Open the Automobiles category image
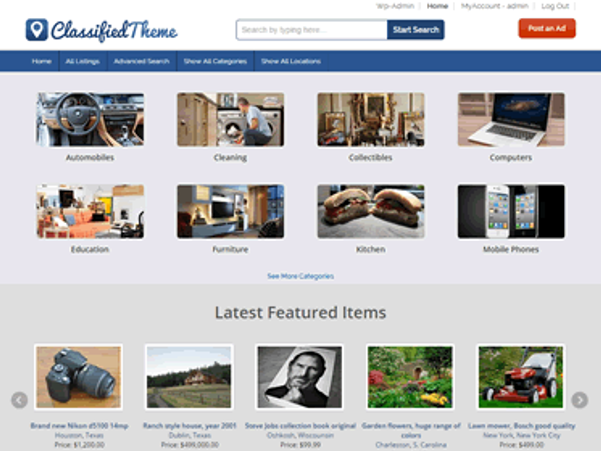 tap(90, 120)
